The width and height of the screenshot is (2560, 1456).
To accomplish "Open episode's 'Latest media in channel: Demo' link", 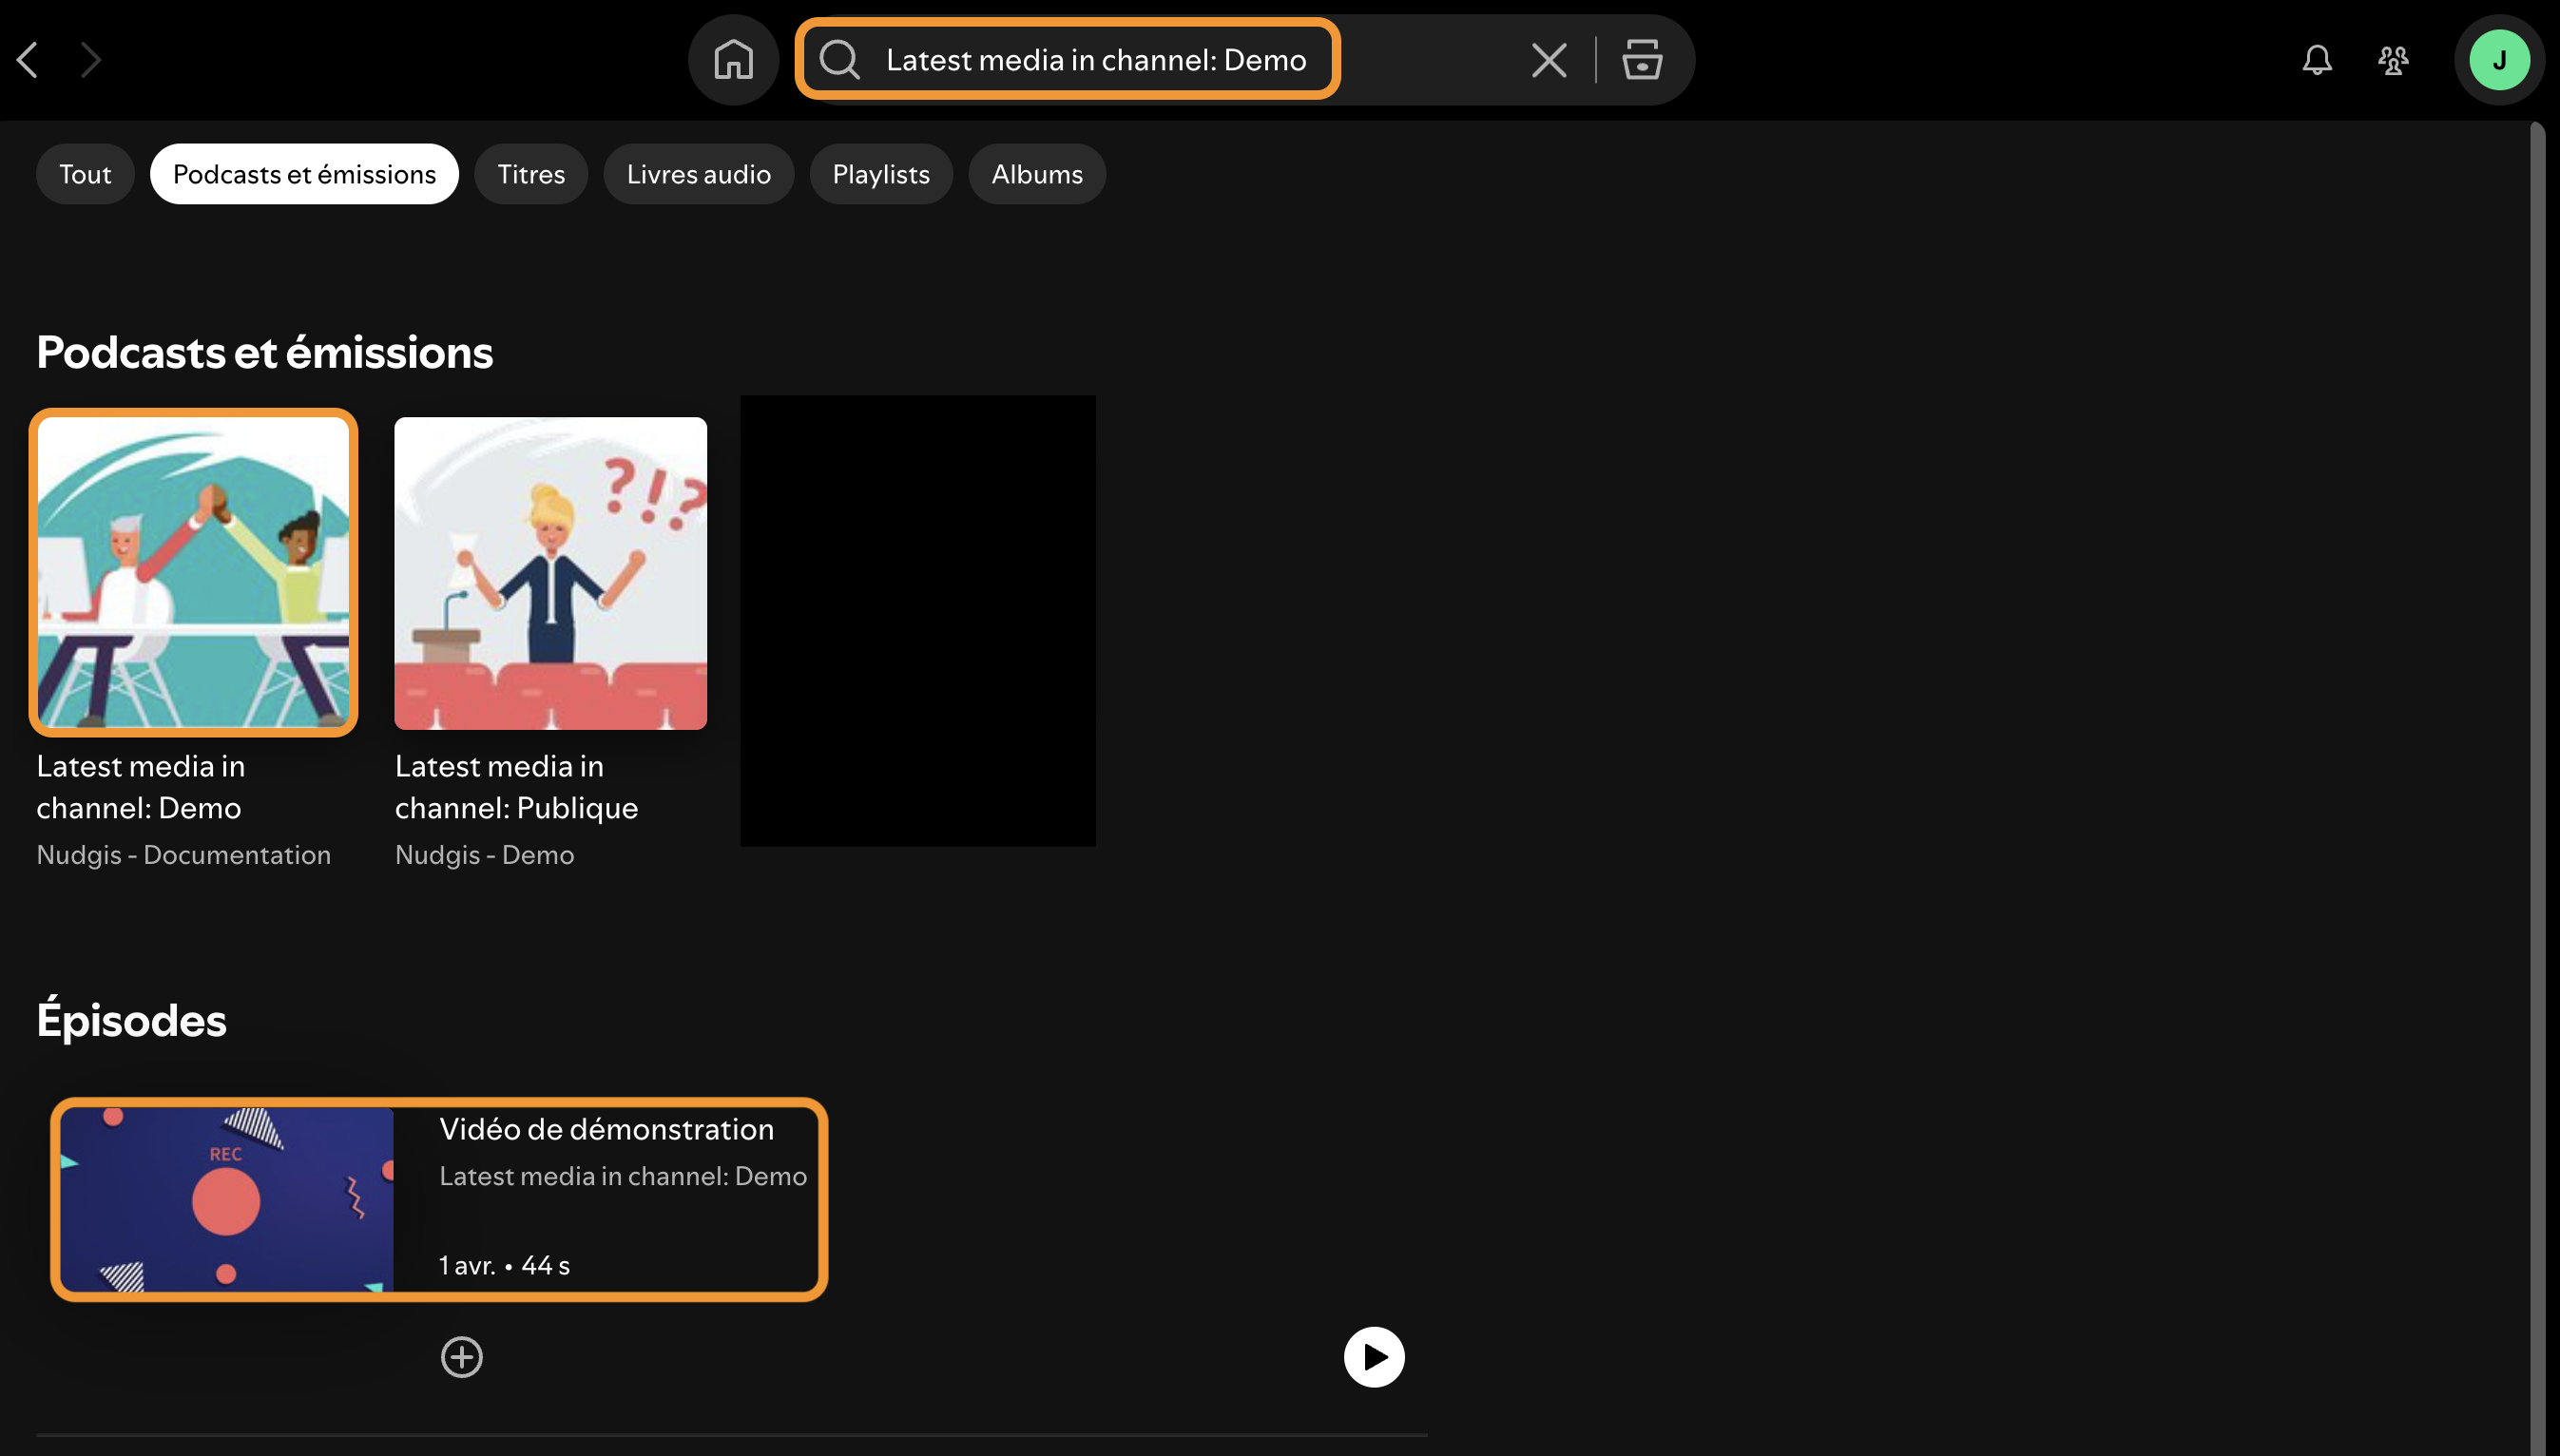I will click(623, 1176).
